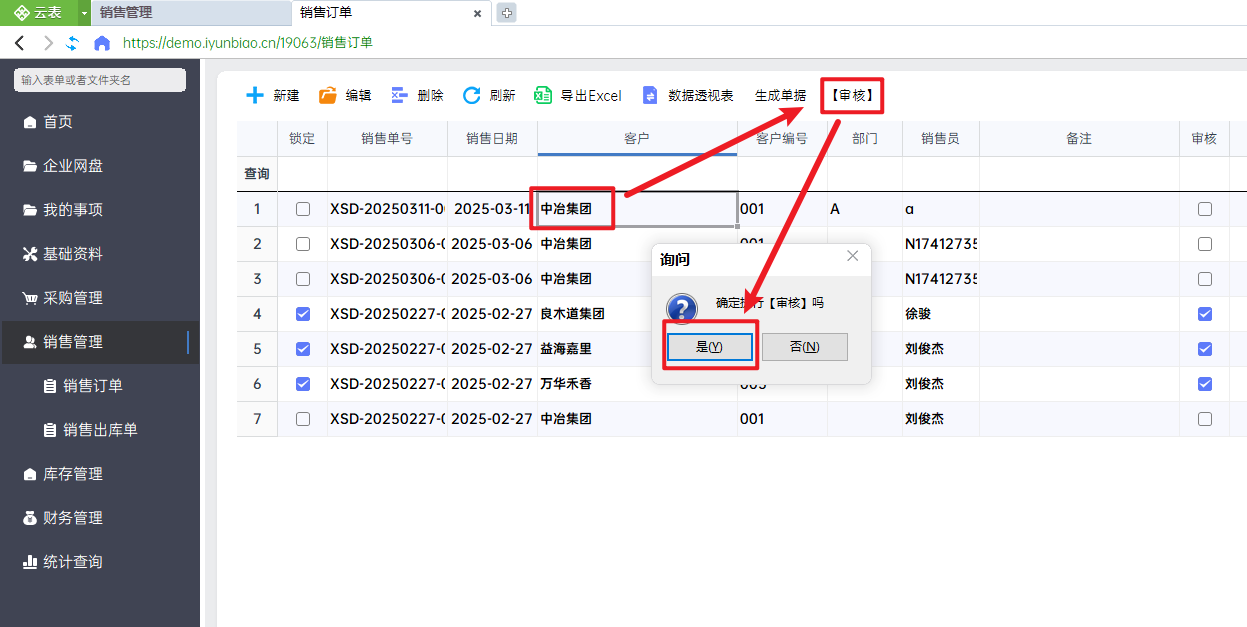Image resolution: width=1247 pixels, height=627 pixels.
Task: Toggle 锁定 checkbox in row 1
Action: coord(303,209)
